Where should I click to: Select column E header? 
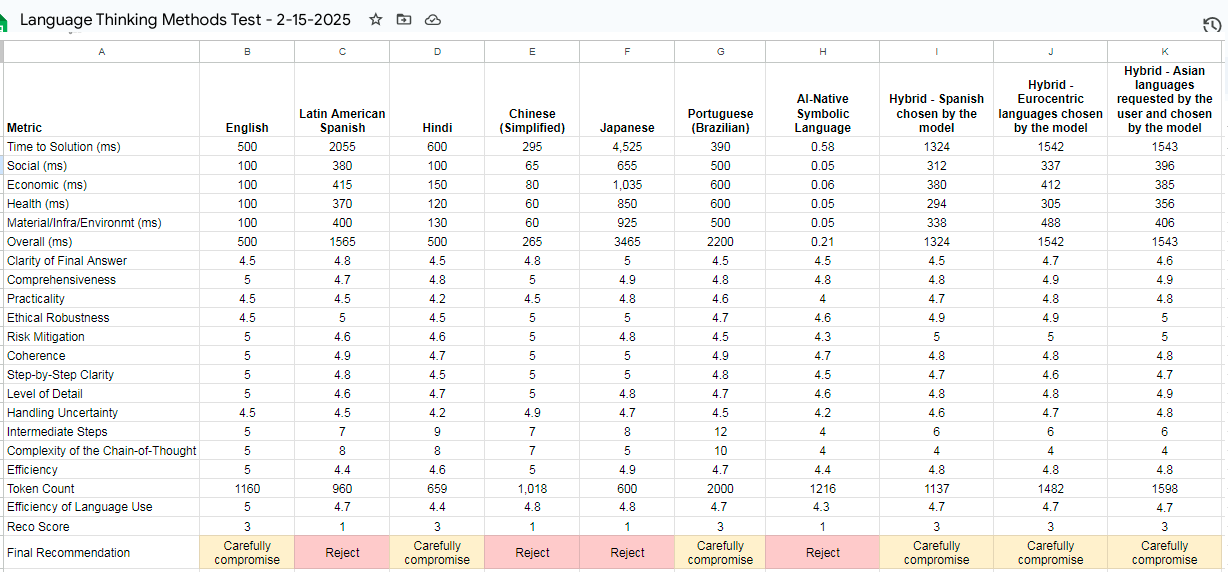click(x=532, y=52)
